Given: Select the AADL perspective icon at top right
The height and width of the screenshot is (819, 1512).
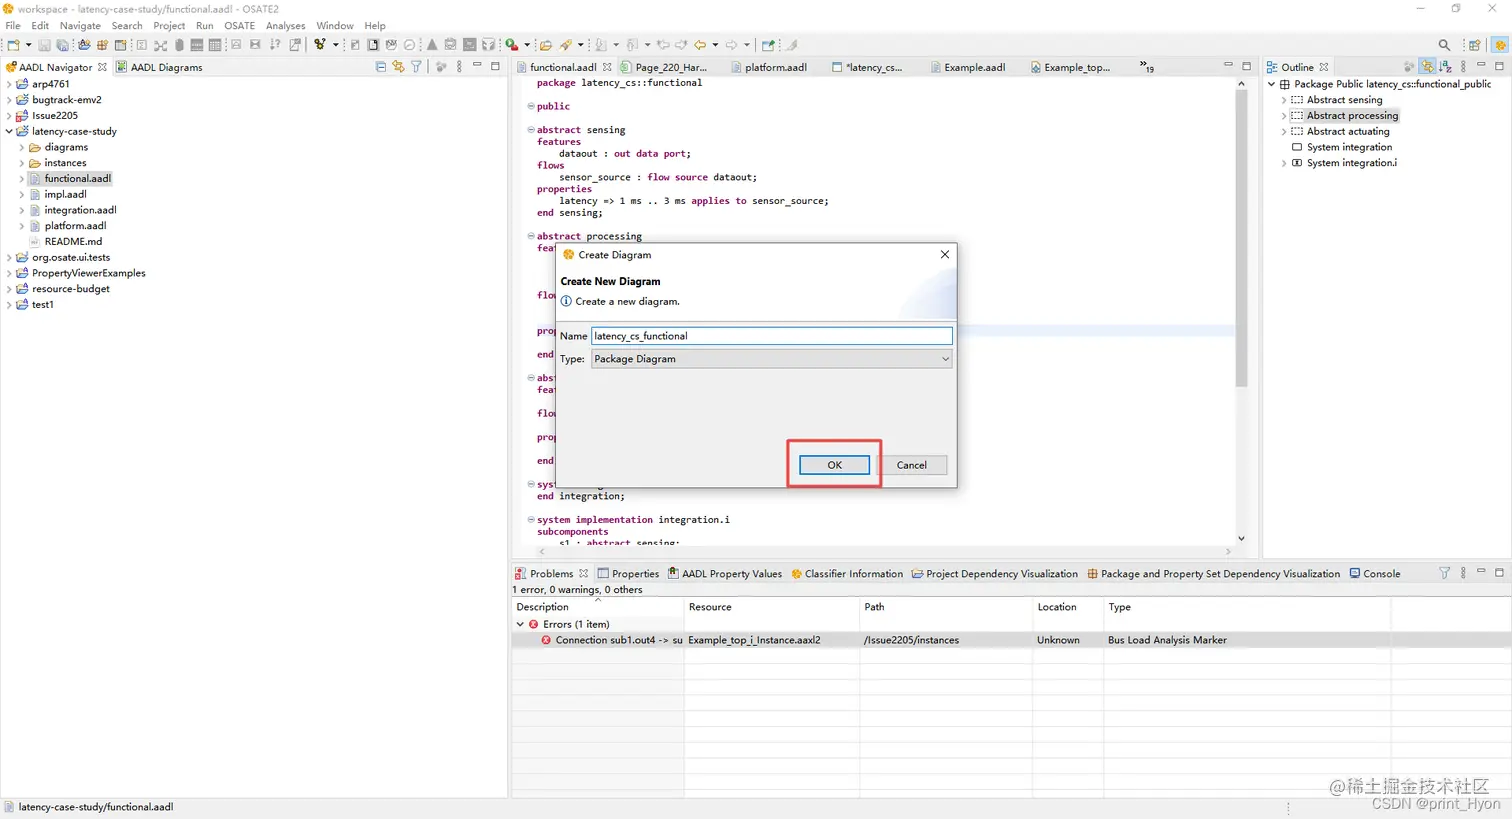Looking at the screenshot, I should click(x=1500, y=45).
